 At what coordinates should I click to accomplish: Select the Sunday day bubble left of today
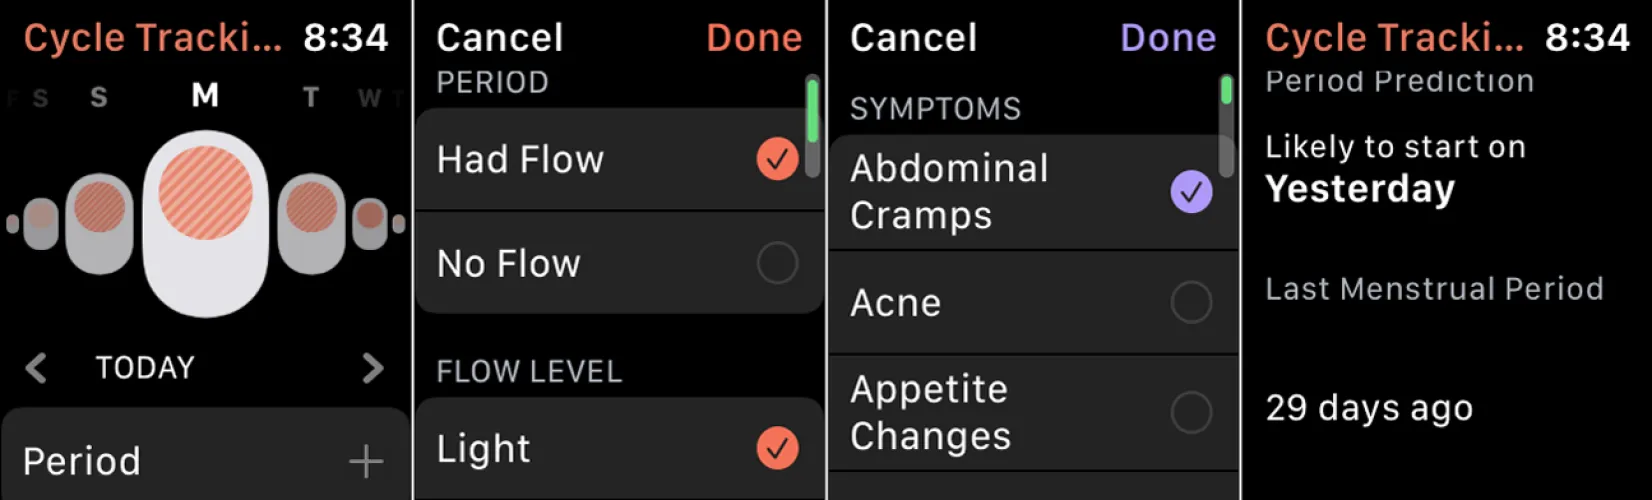click(99, 222)
